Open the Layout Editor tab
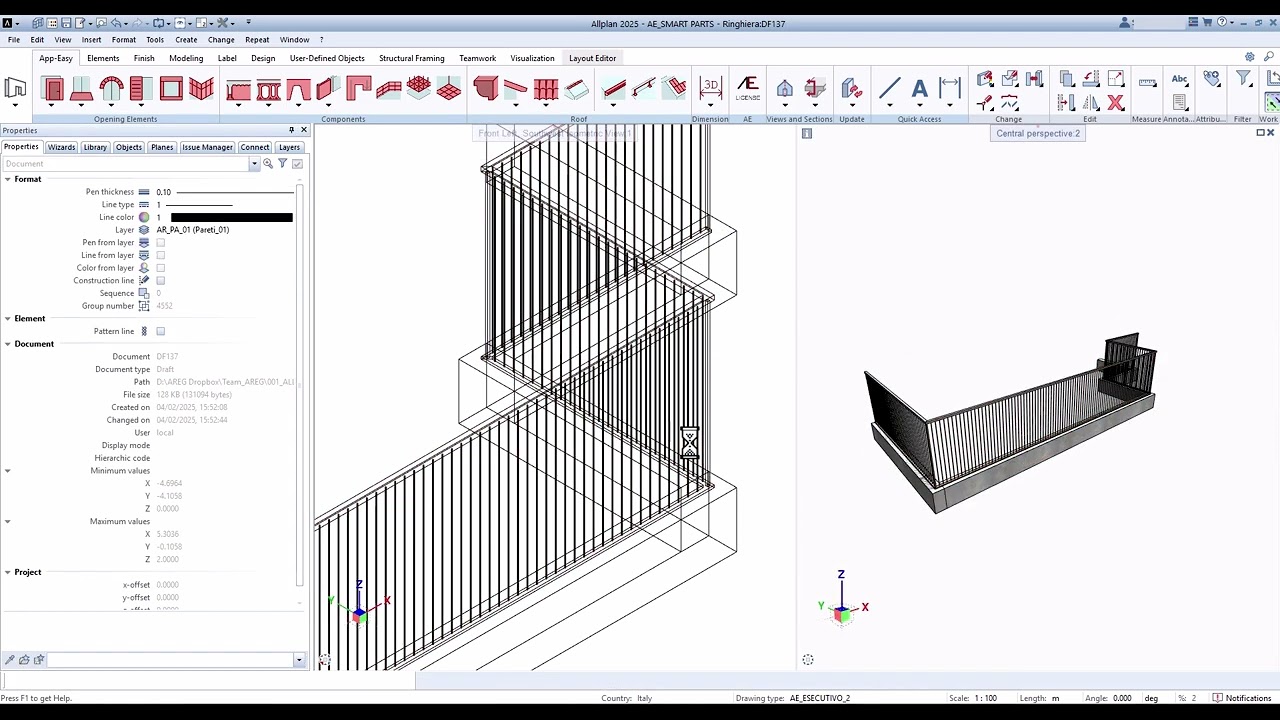 (592, 58)
